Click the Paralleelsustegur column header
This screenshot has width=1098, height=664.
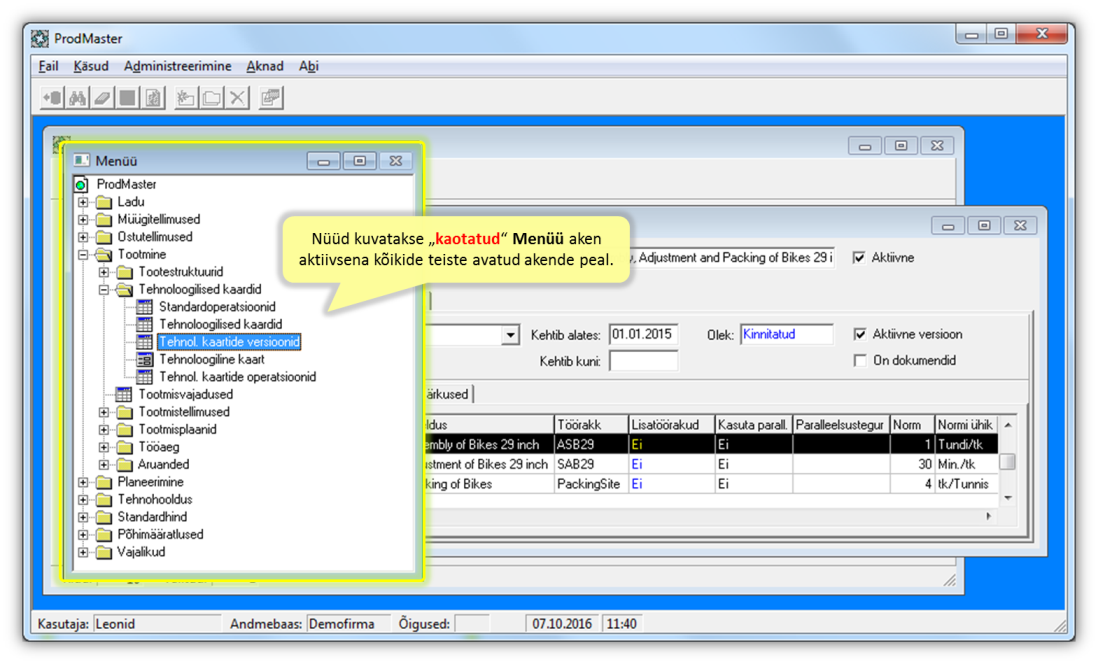(x=841, y=424)
